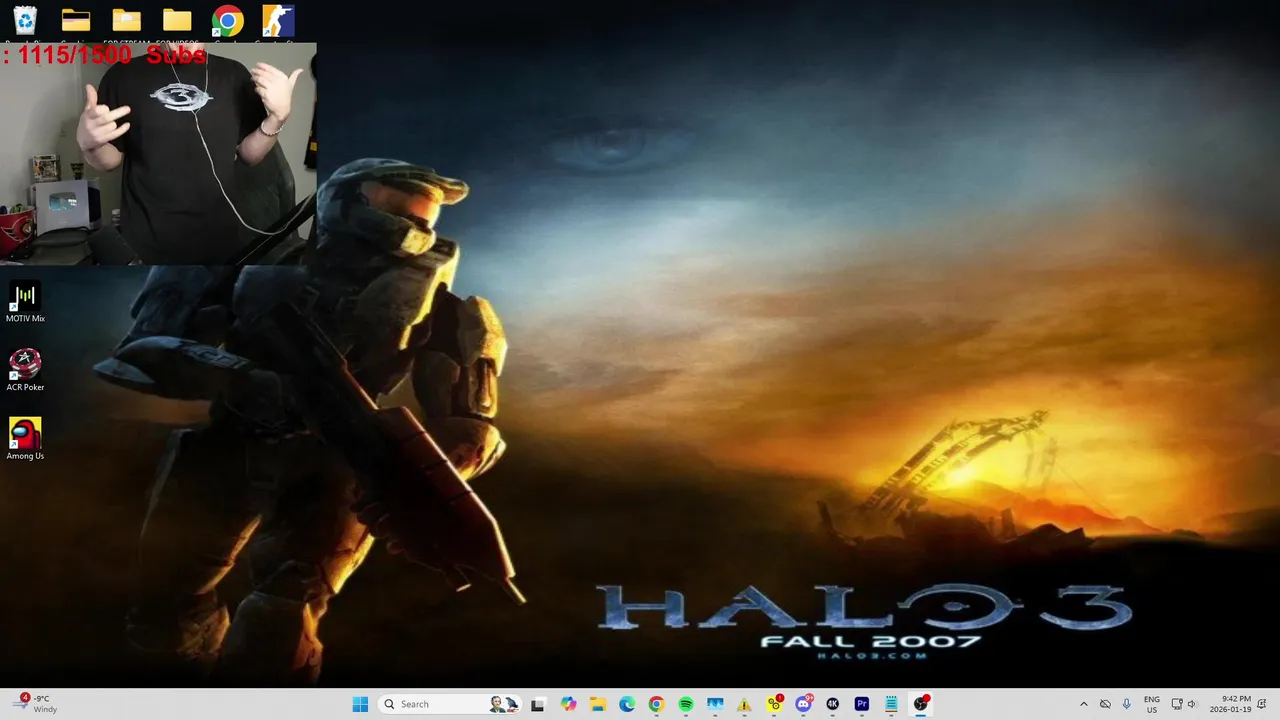Click the cloud sync off tray icon
The width and height of the screenshot is (1280, 720).
coord(1105,704)
